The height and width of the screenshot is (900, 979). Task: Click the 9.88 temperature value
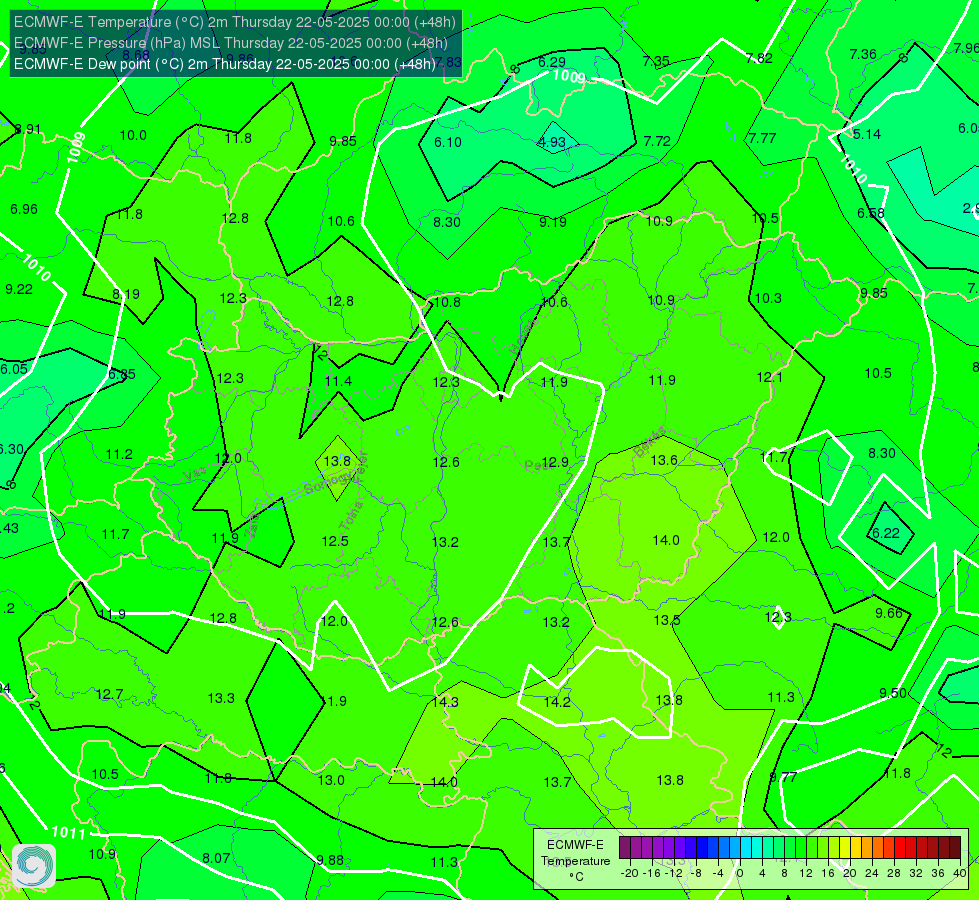click(x=330, y=860)
